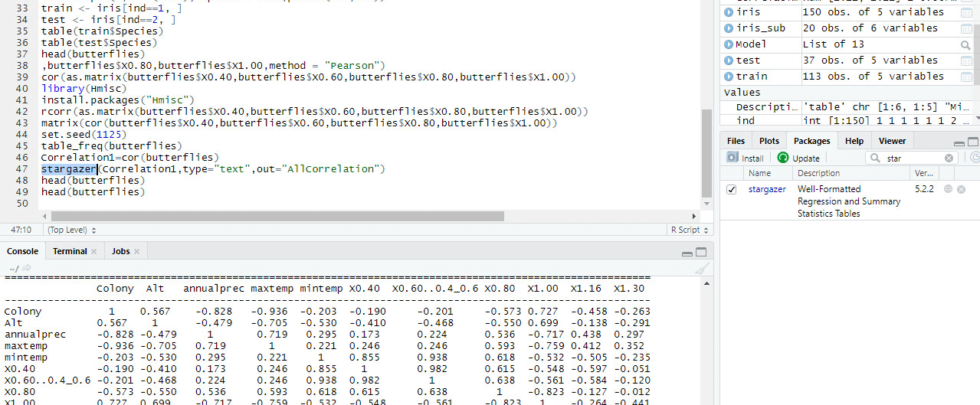
Task: Clear the console with broom icon
Action: pyautogui.click(x=703, y=268)
